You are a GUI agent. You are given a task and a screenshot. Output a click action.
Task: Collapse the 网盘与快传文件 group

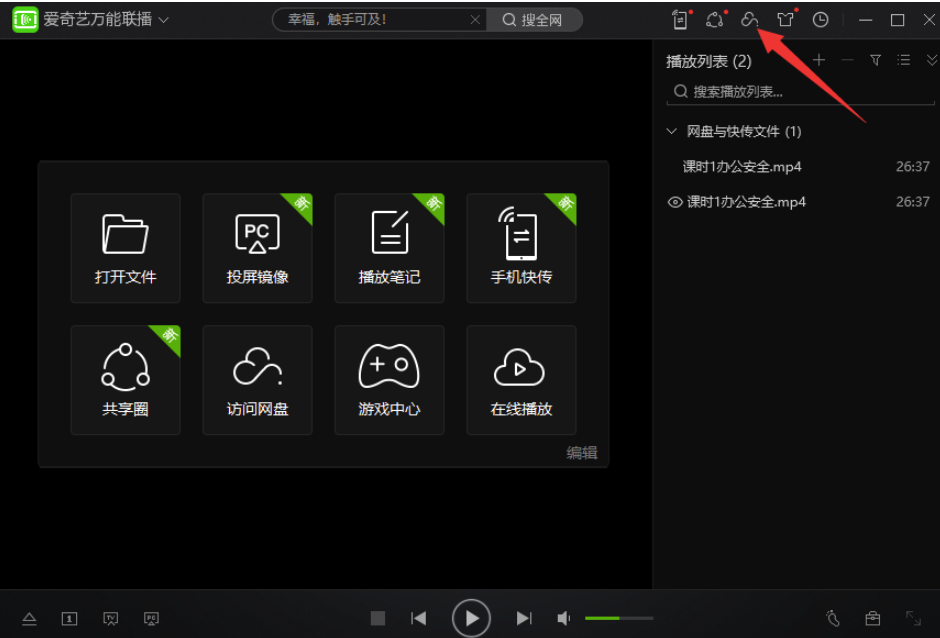pos(672,131)
